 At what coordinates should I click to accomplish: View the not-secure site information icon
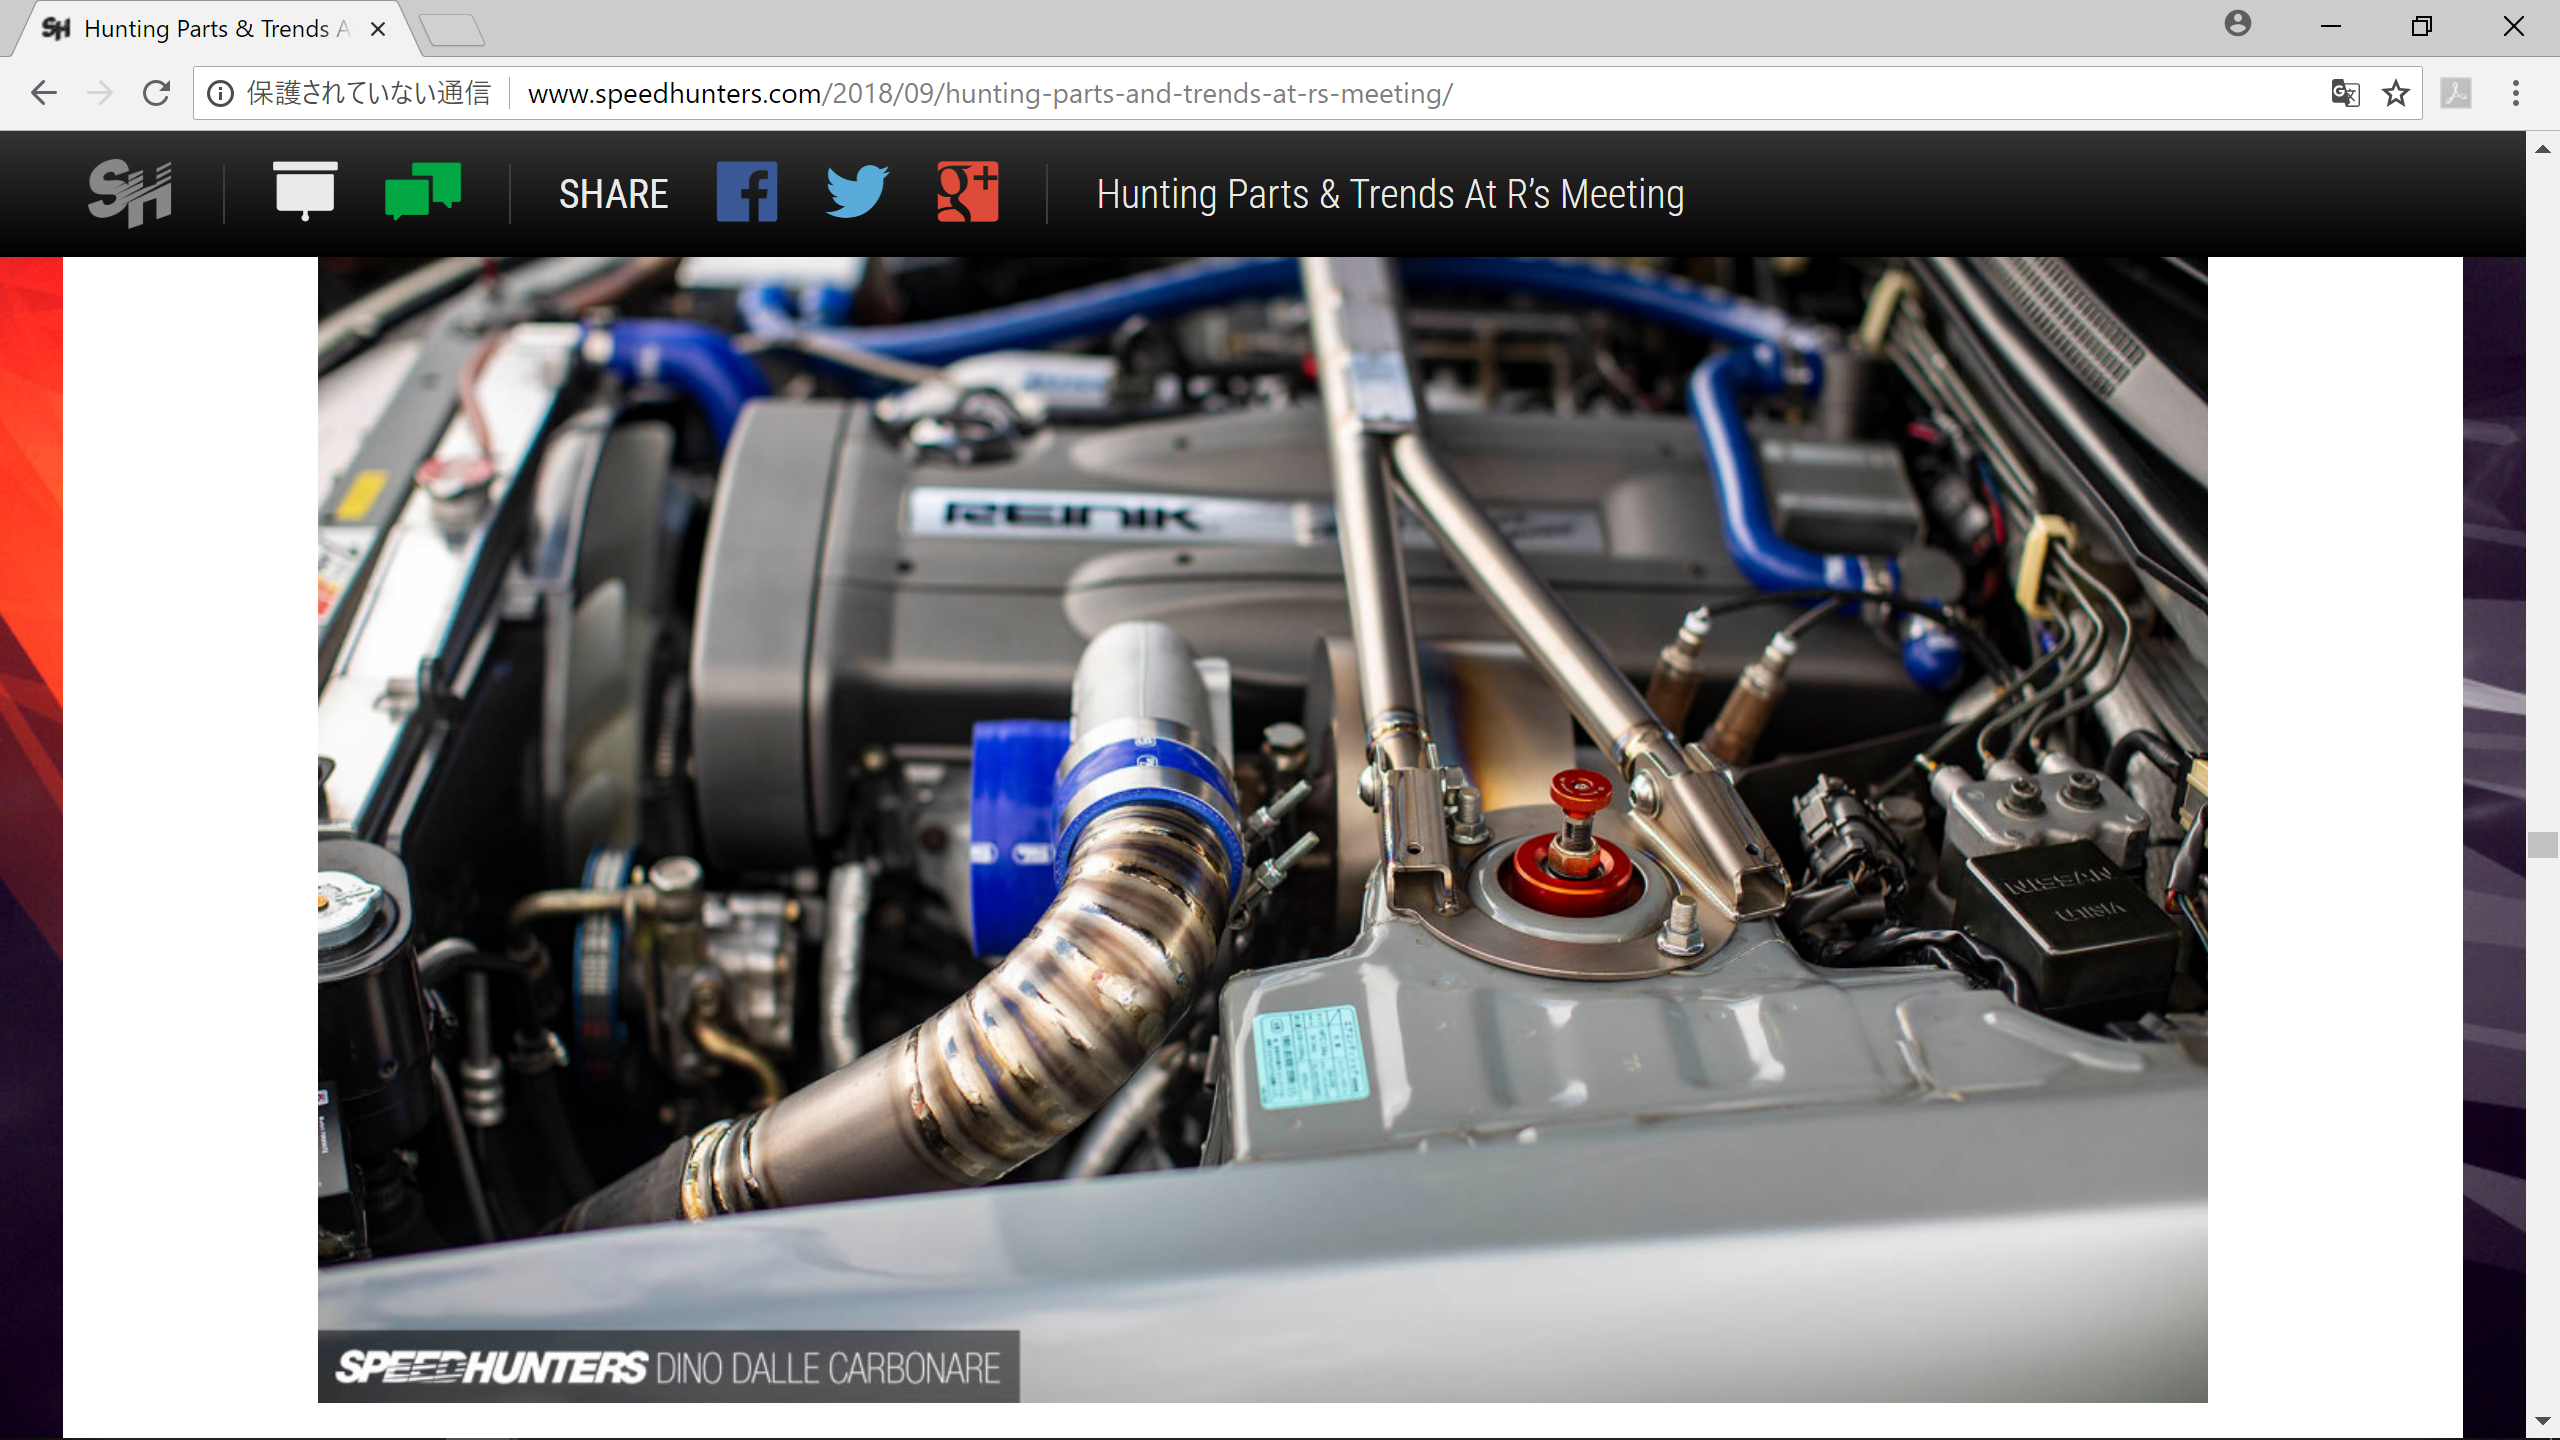click(220, 93)
